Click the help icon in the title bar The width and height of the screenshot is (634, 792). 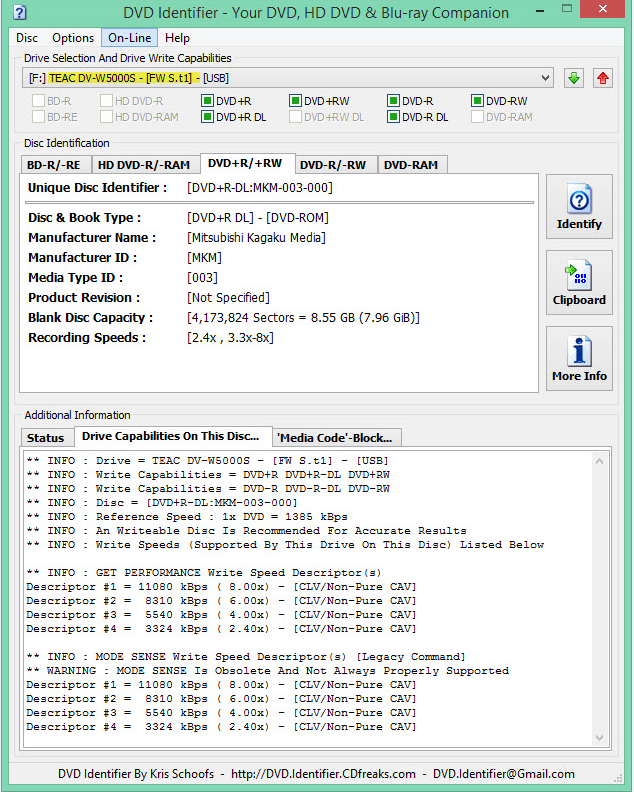click(x=19, y=12)
